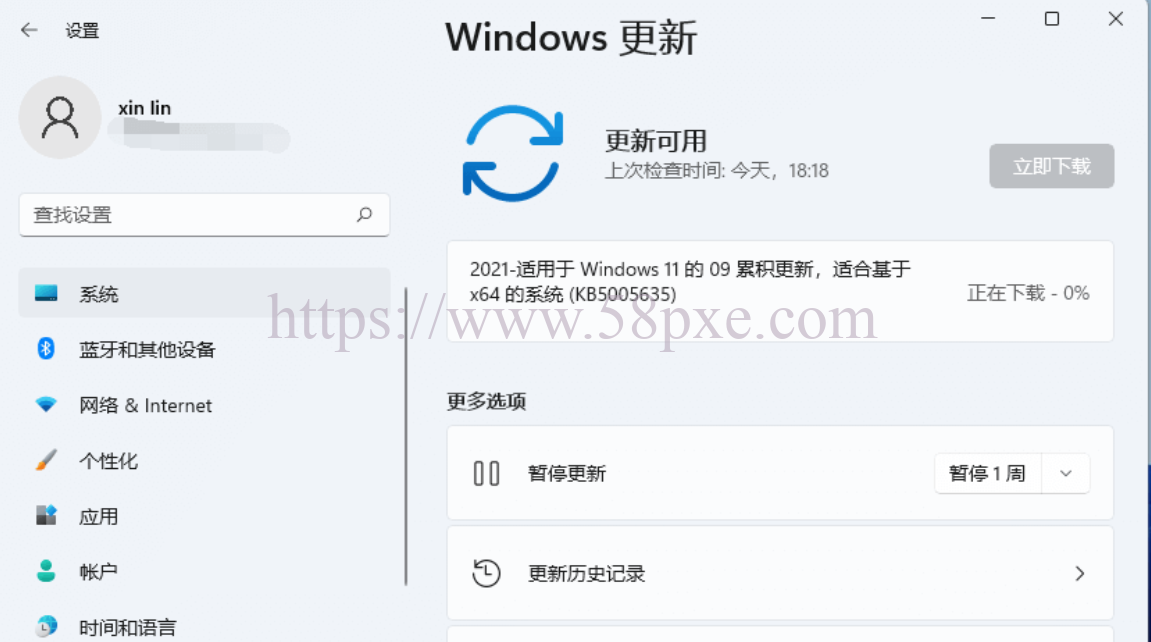1151x642 pixels.
Task: Open the 网络 & Internet menu item
Action: [204, 405]
